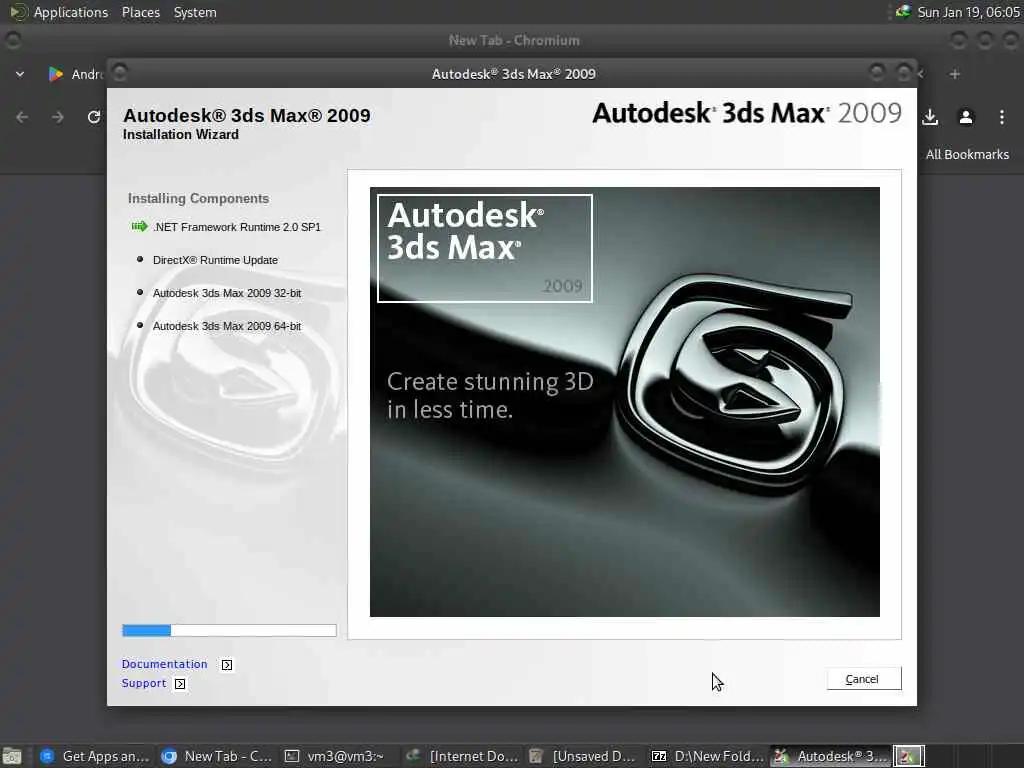The width and height of the screenshot is (1024, 768).
Task: Expand Chromium tab search dropdown
Action: [20, 74]
